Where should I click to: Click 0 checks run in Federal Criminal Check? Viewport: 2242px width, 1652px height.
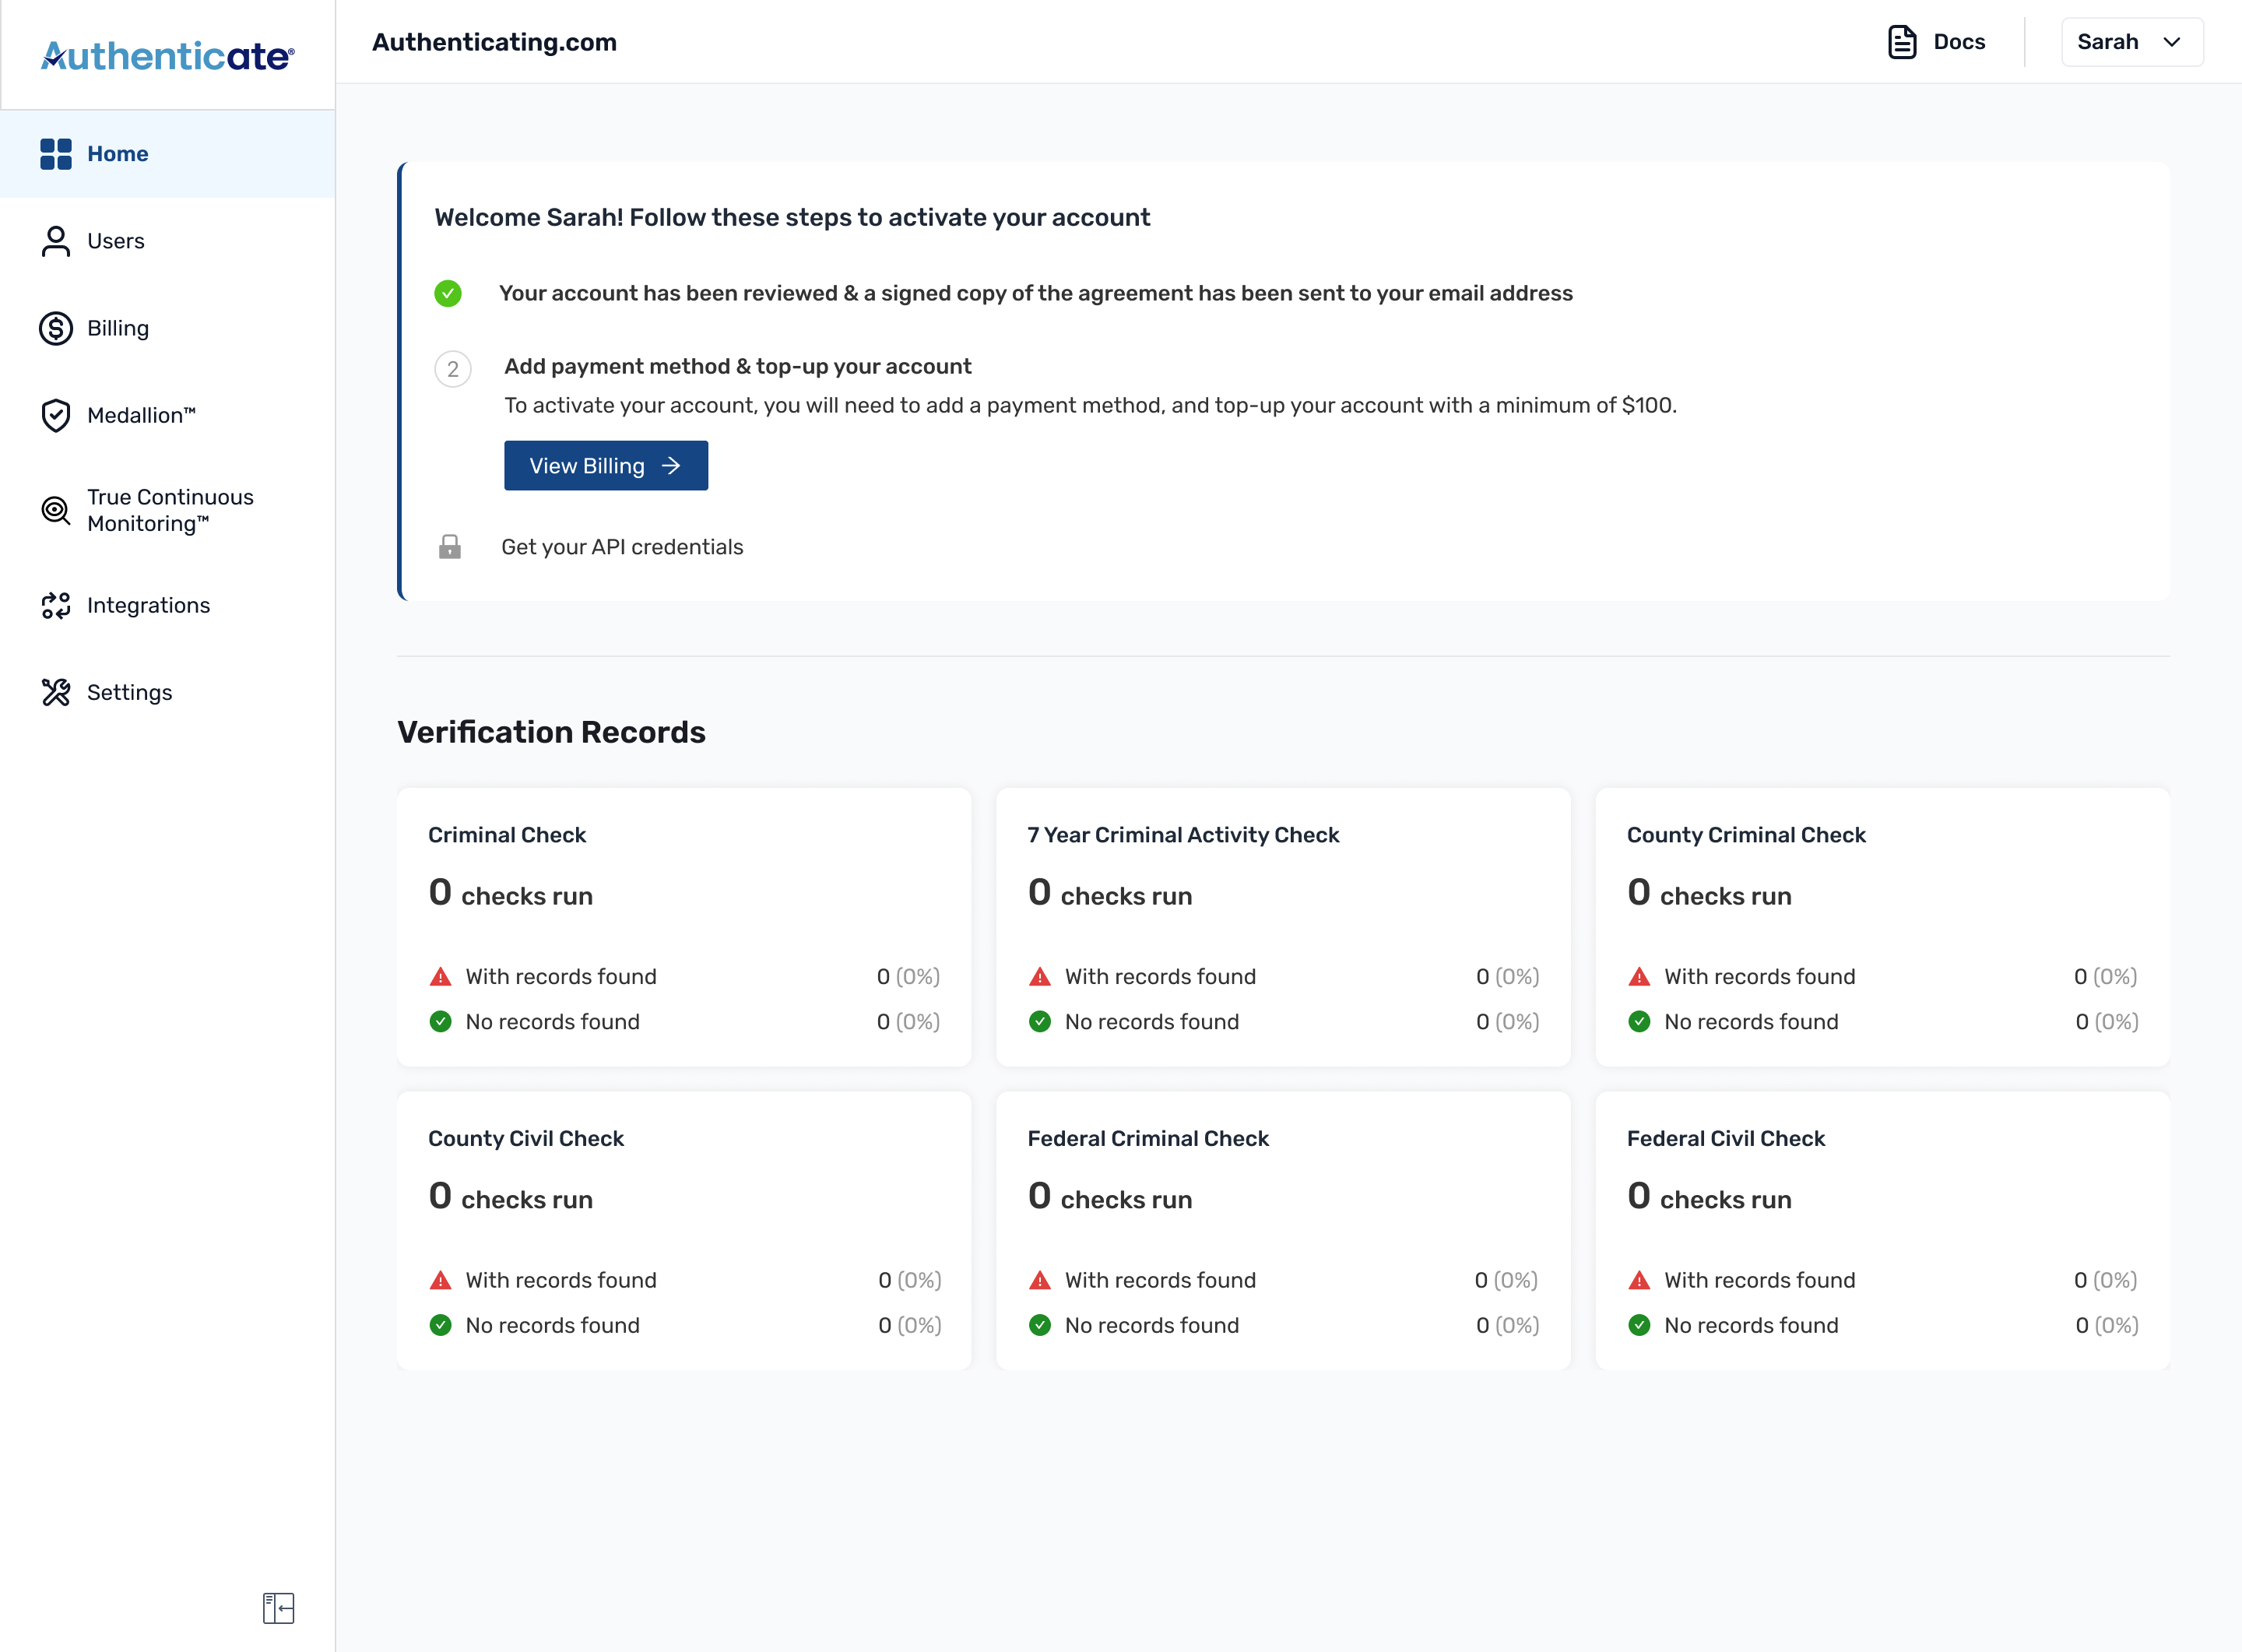point(1110,1196)
